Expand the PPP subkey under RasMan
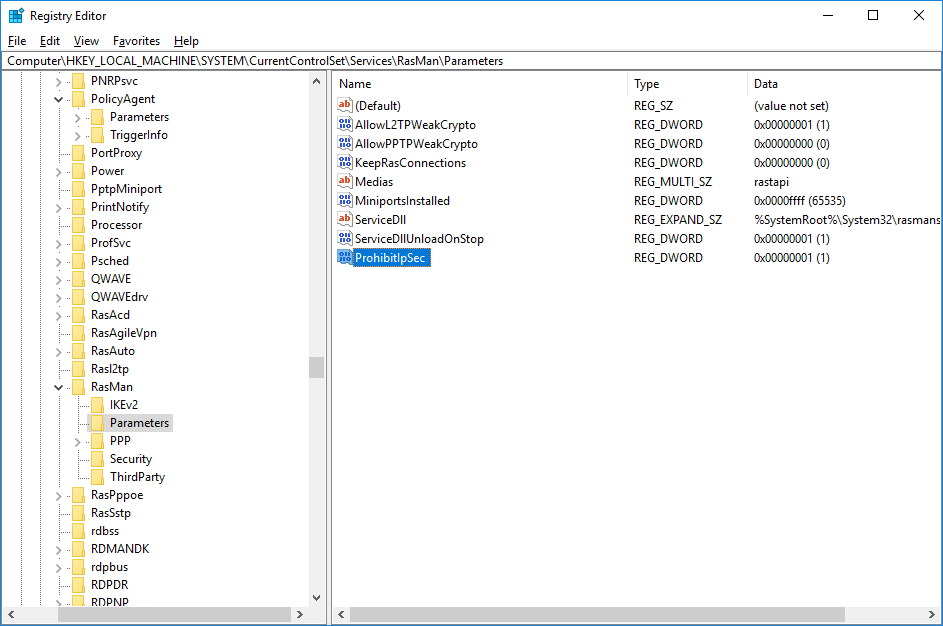This screenshot has width=943, height=626. coord(78,442)
